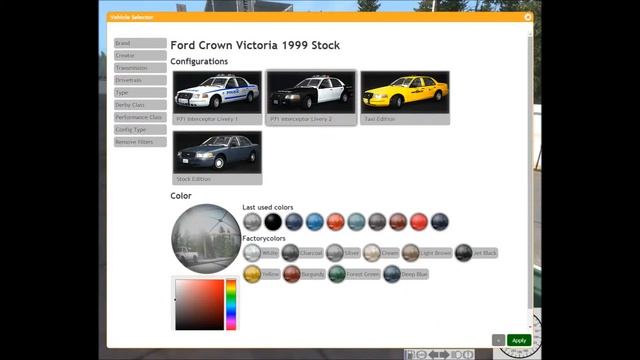
Task: Click inside the saturation-brightness color square
Action: pos(200,304)
